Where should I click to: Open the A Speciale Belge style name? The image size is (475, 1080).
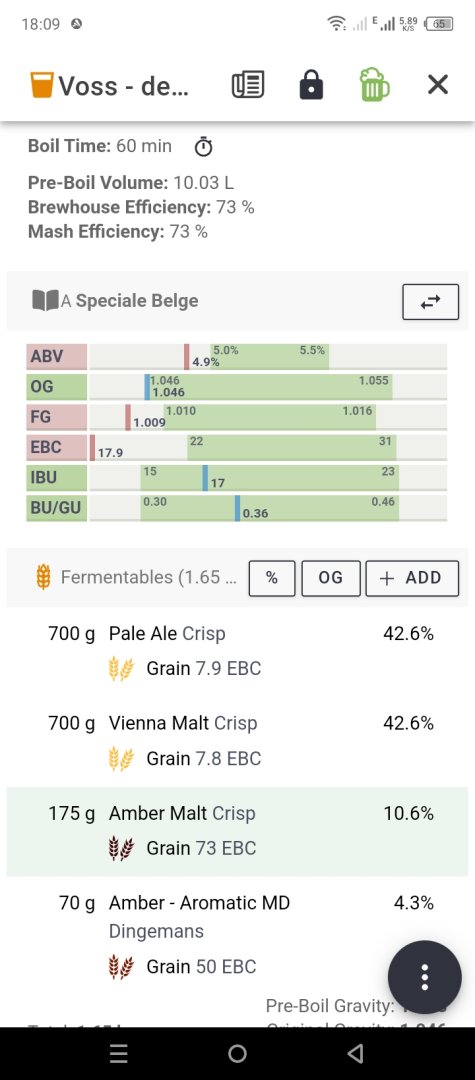[x=129, y=301]
